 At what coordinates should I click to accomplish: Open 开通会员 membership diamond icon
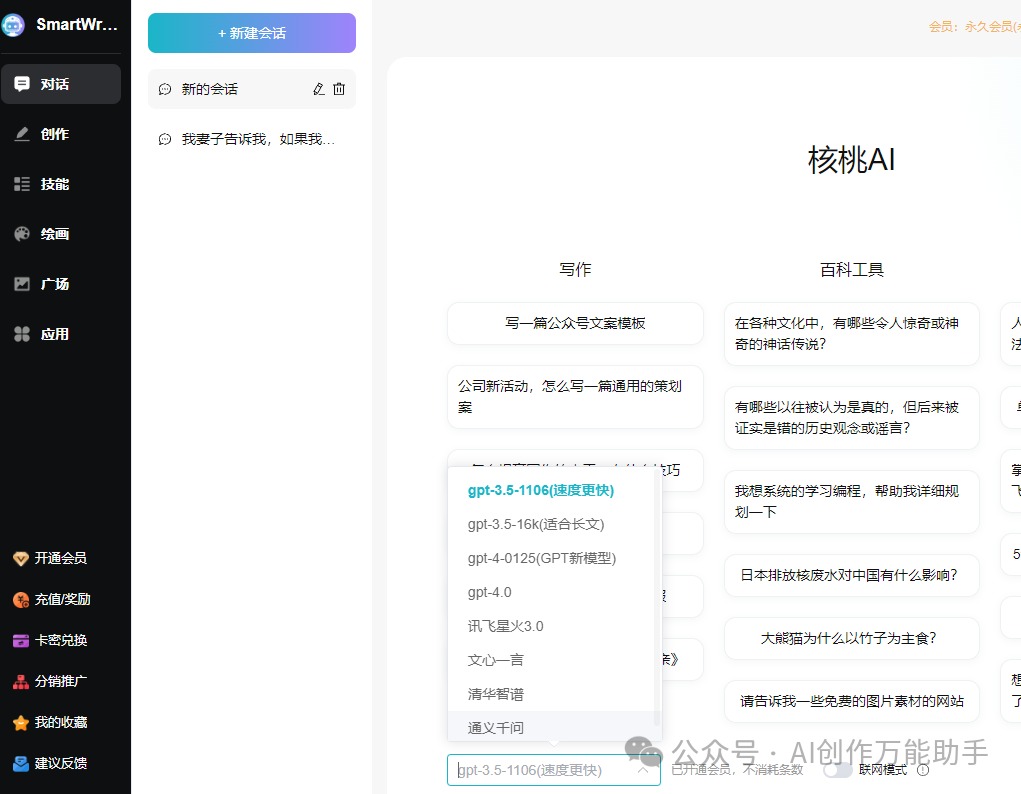[x=20, y=558]
